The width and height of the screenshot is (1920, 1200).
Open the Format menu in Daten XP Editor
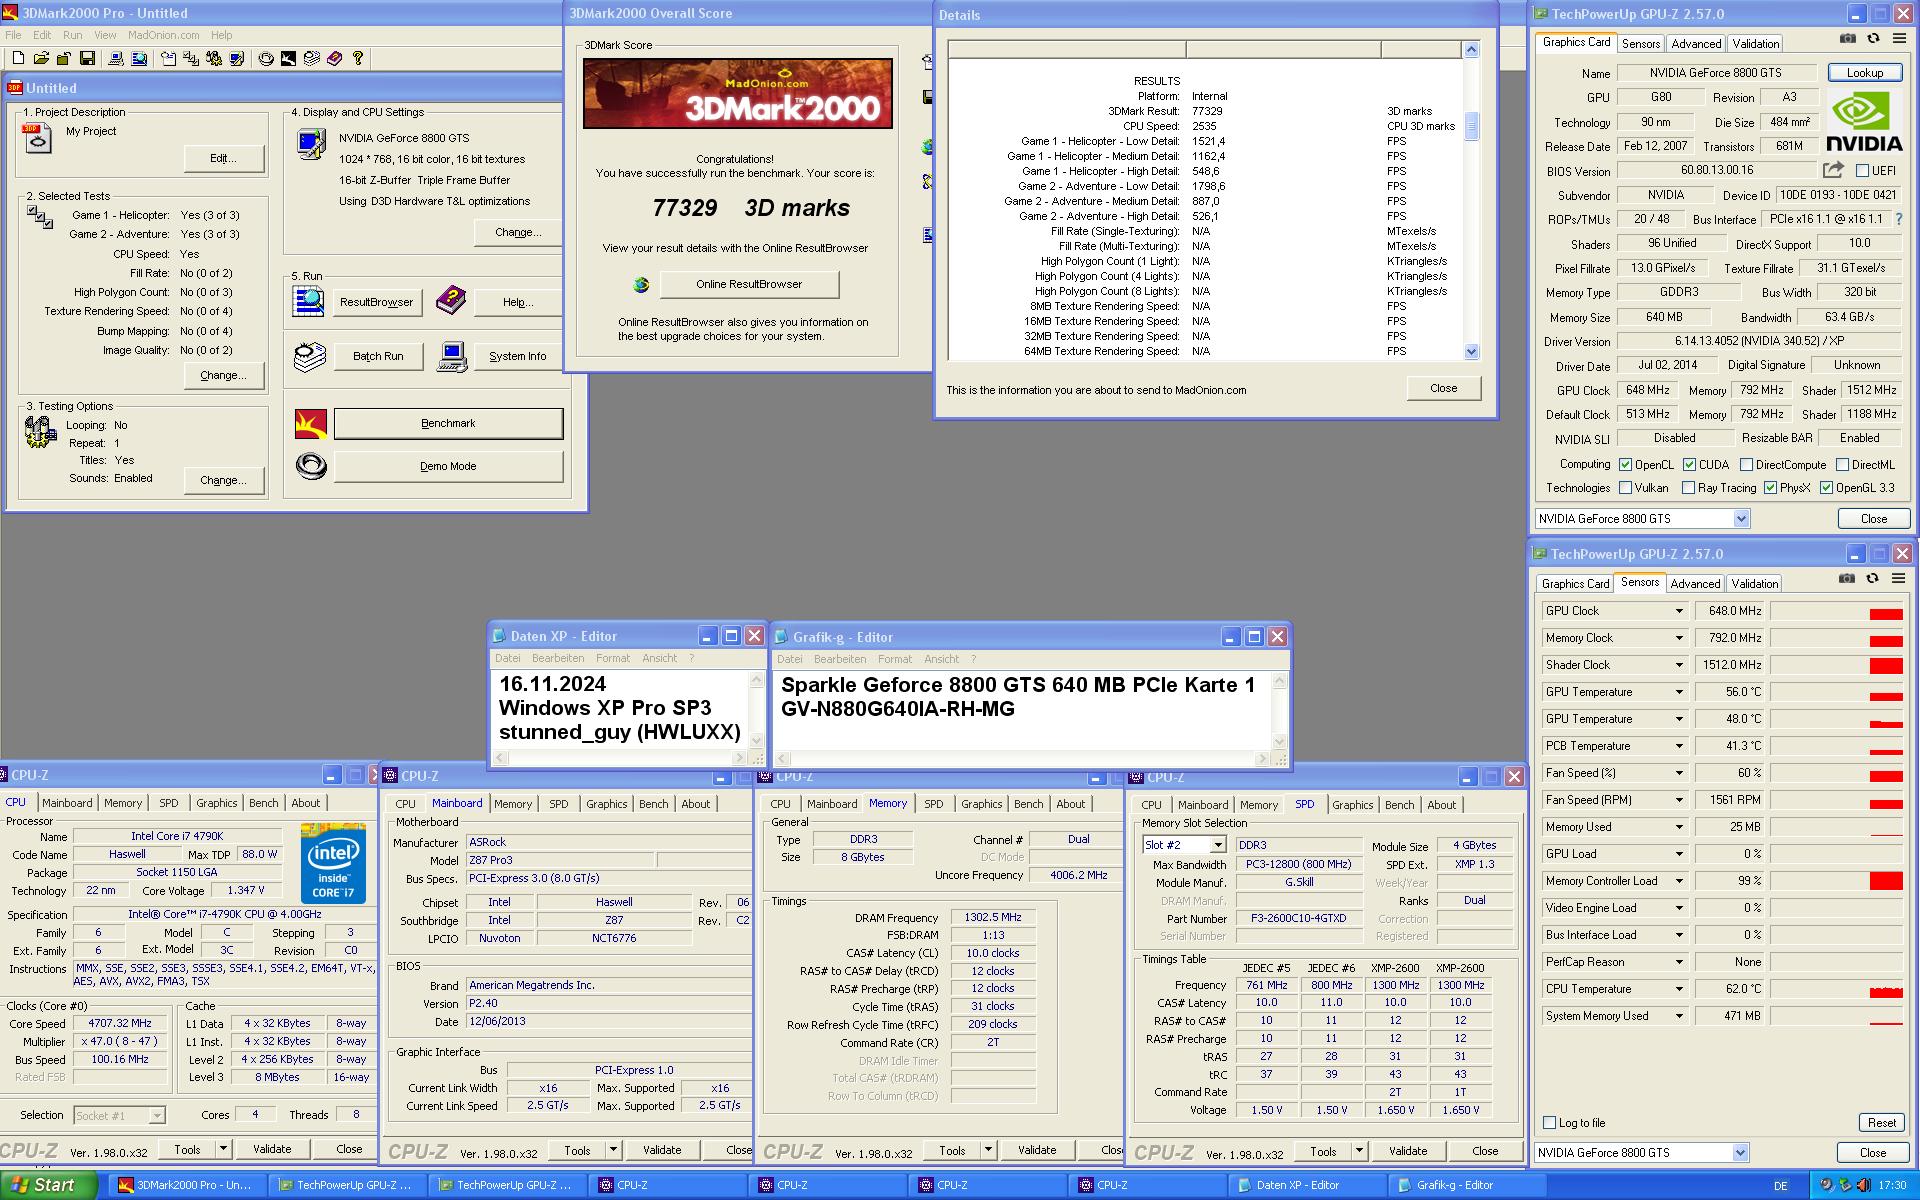pos(612,658)
